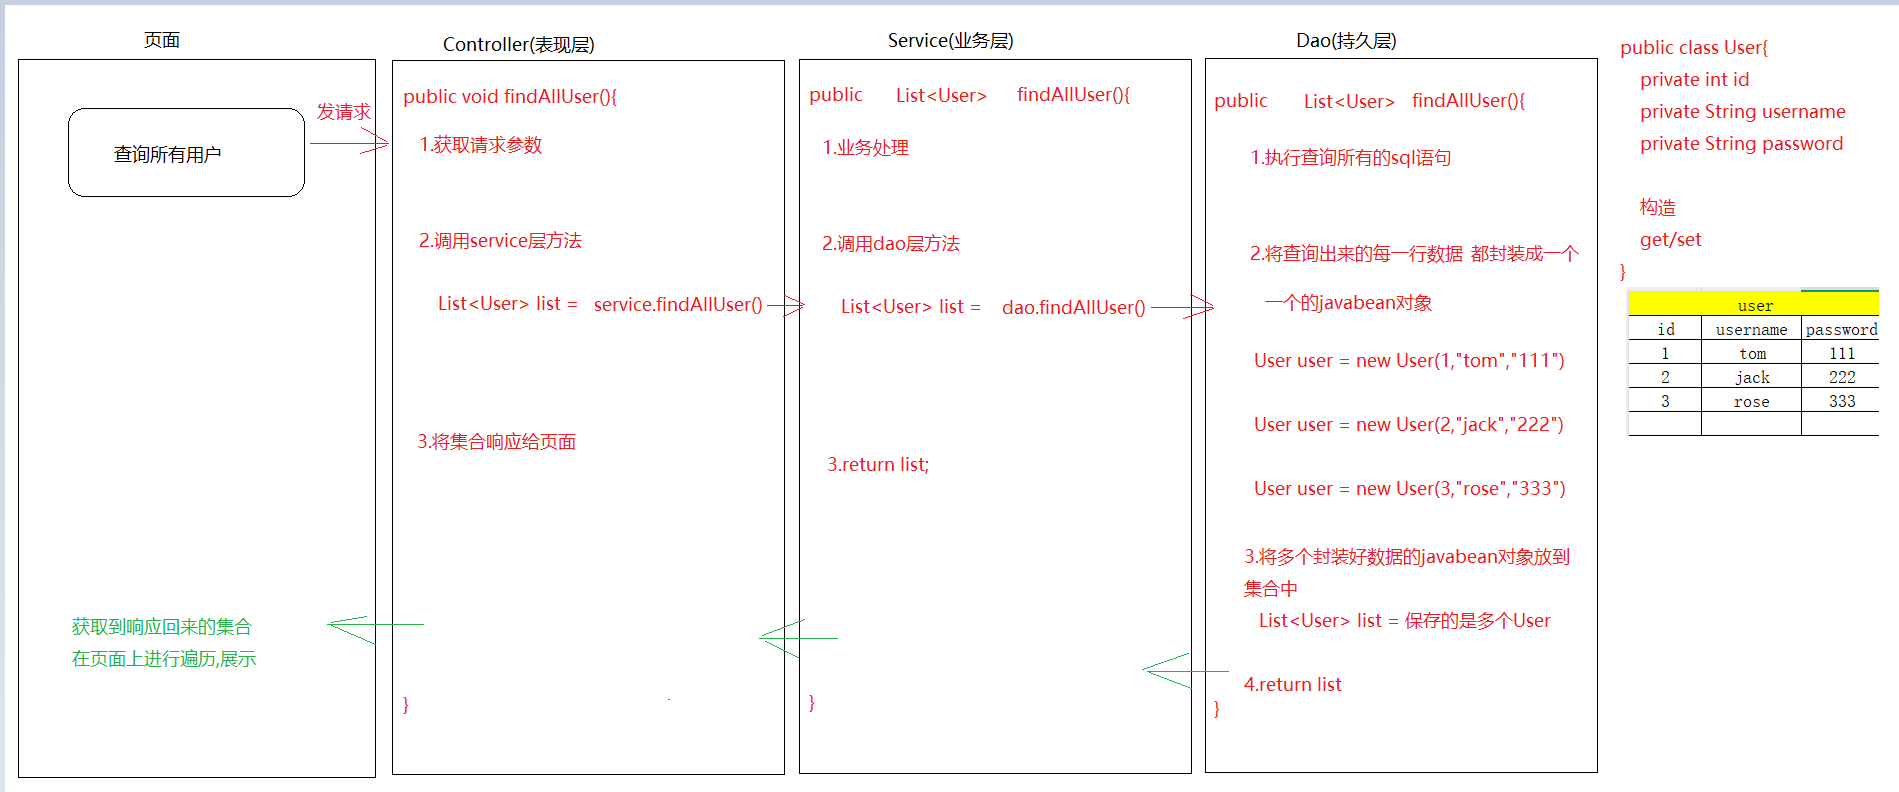Click the table cell containing 333

click(x=1840, y=401)
